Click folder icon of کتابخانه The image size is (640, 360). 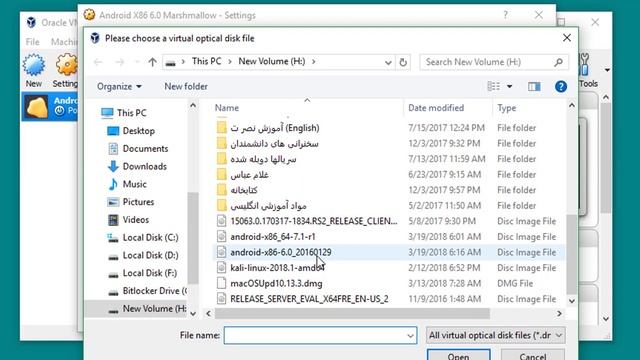[x=221, y=190]
